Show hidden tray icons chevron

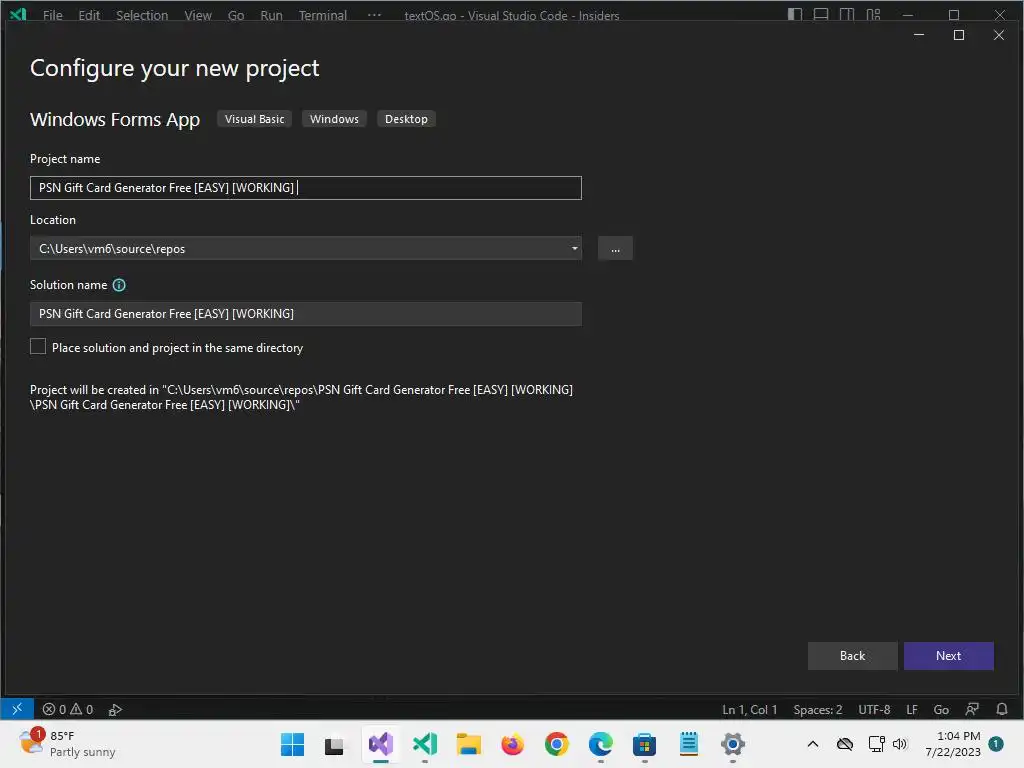point(813,744)
